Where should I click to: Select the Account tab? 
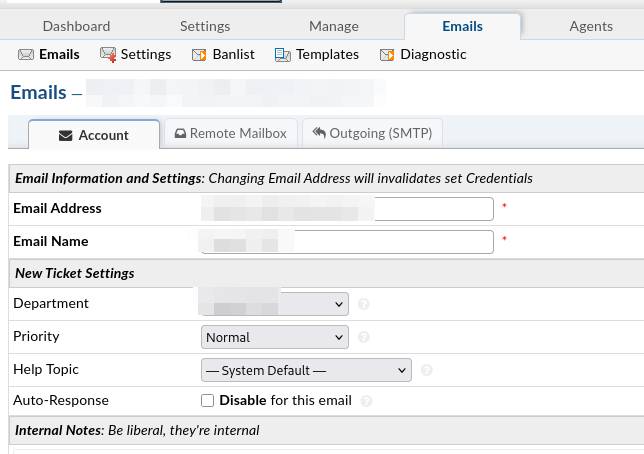pyautogui.click(x=94, y=135)
